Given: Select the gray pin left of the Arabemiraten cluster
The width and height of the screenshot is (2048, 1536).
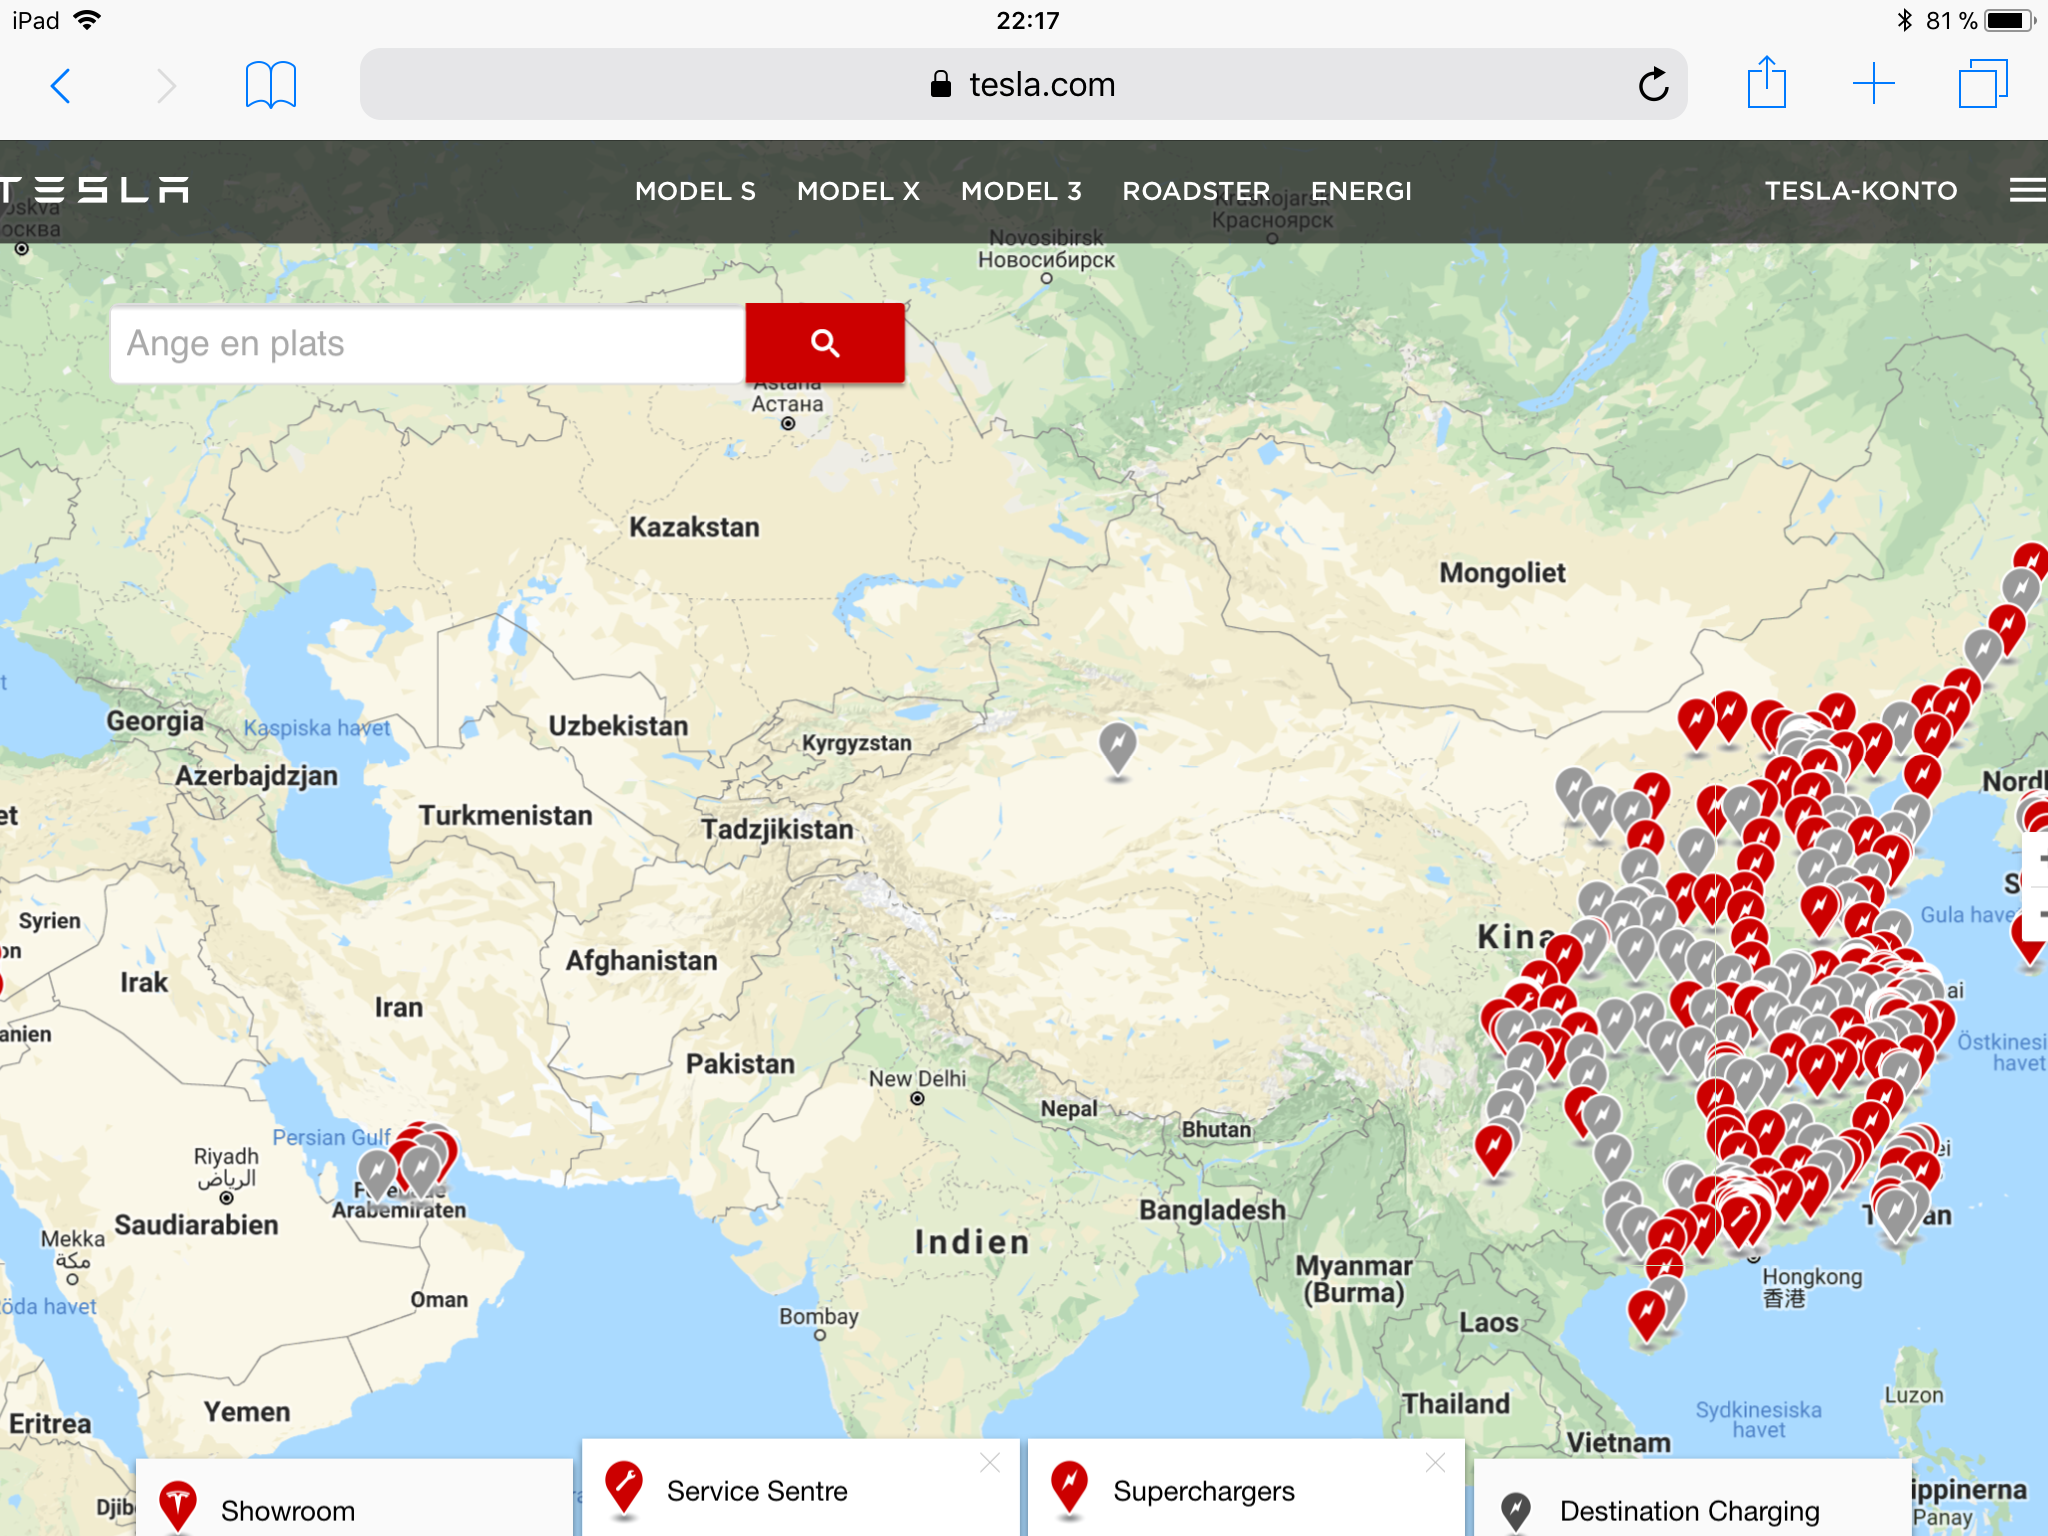Looking at the screenshot, I should (x=377, y=1170).
